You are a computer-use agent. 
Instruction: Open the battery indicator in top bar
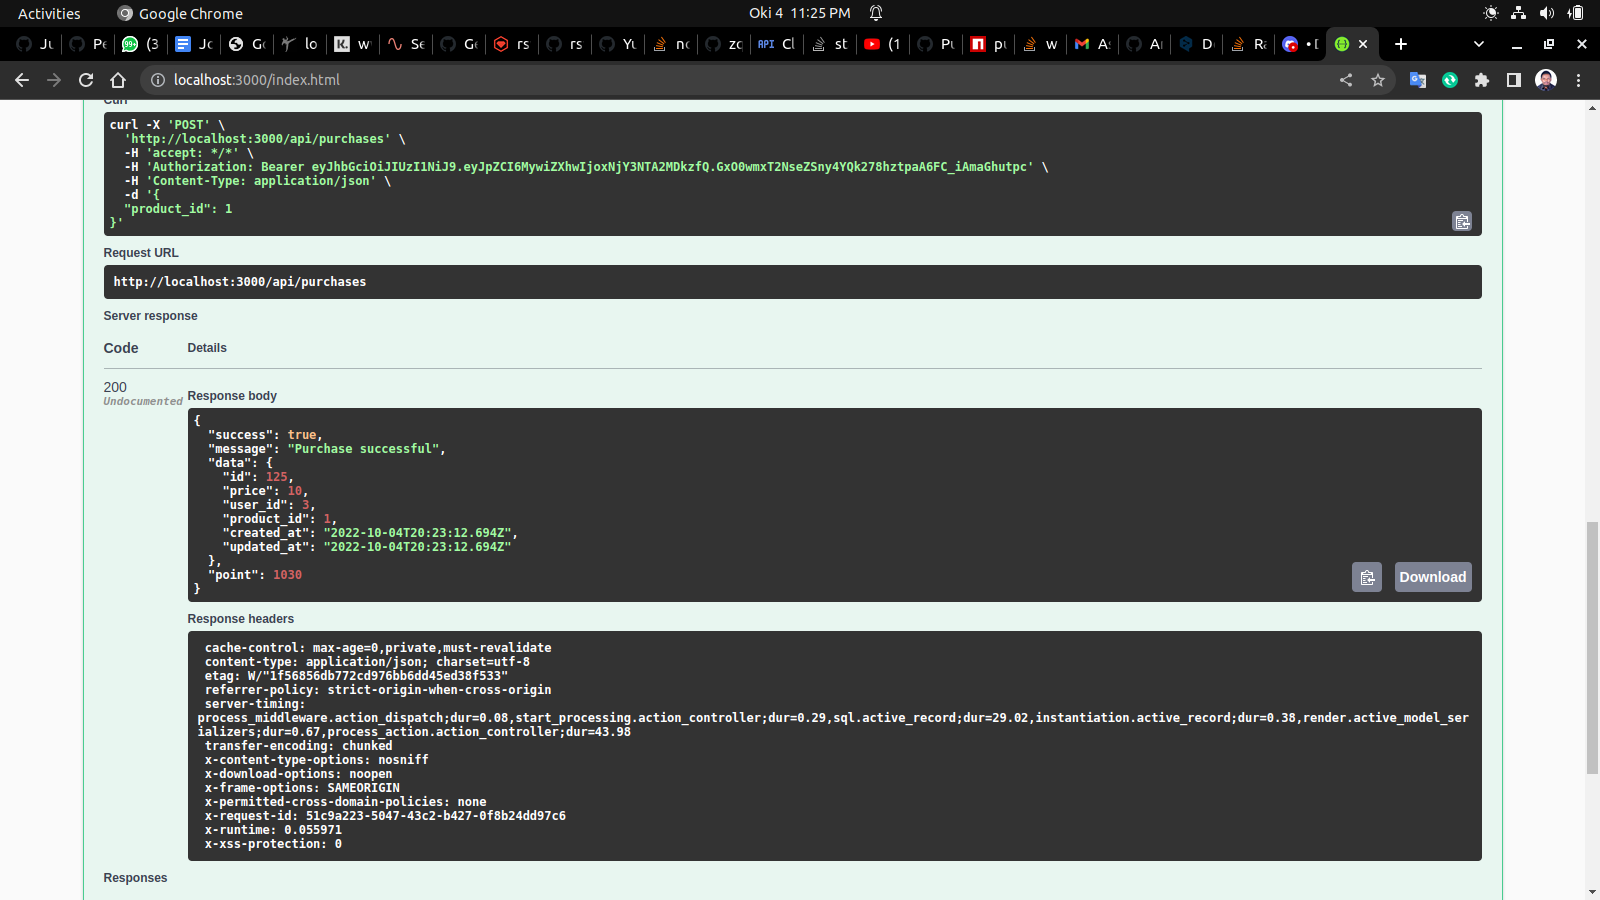point(1576,13)
